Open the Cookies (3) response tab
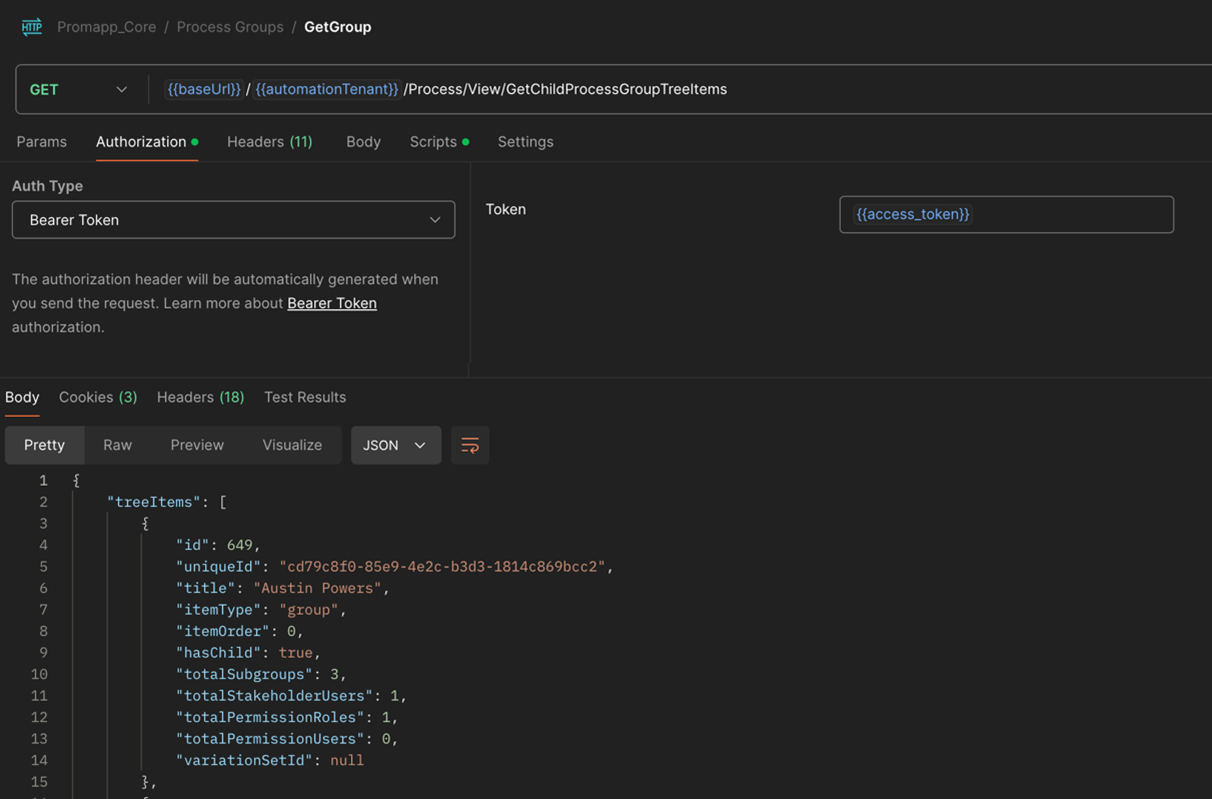This screenshot has width=1212, height=799. (x=98, y=397)
